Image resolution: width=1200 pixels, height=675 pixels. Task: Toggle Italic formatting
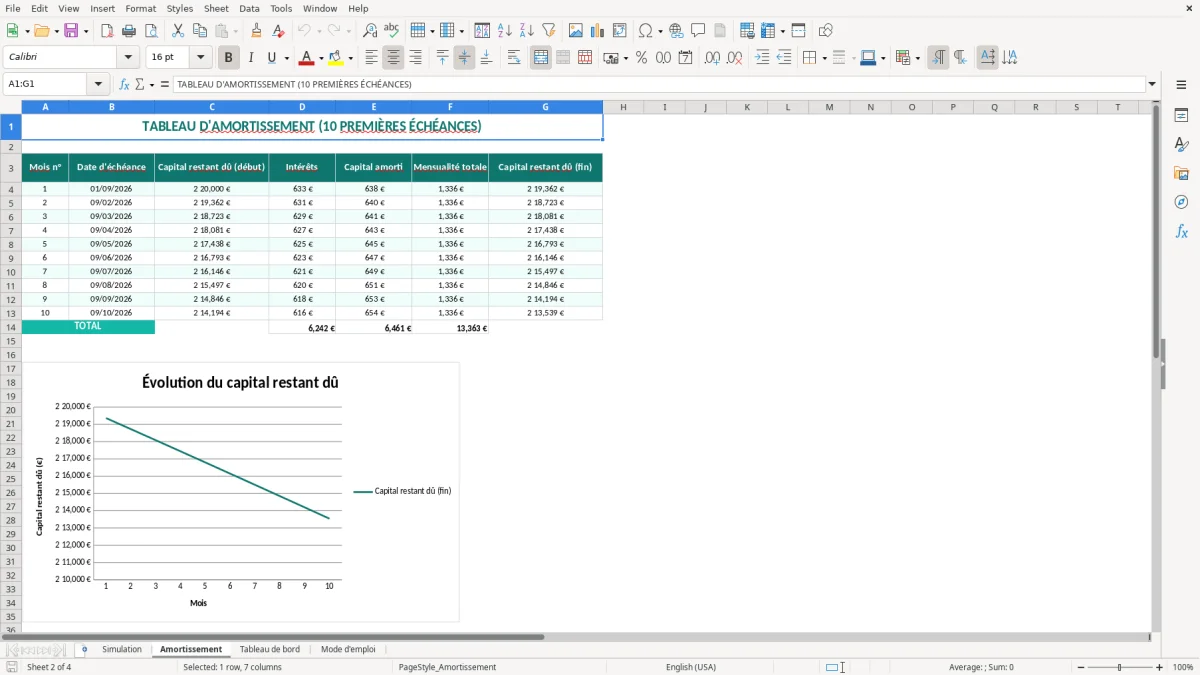tap(251, 58)
